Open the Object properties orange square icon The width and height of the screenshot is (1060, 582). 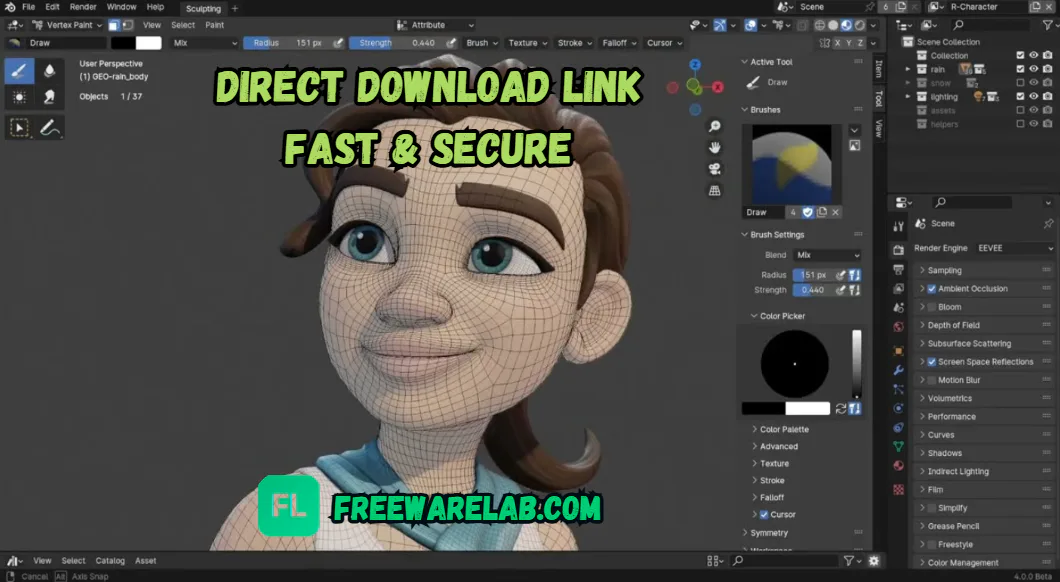898,351
